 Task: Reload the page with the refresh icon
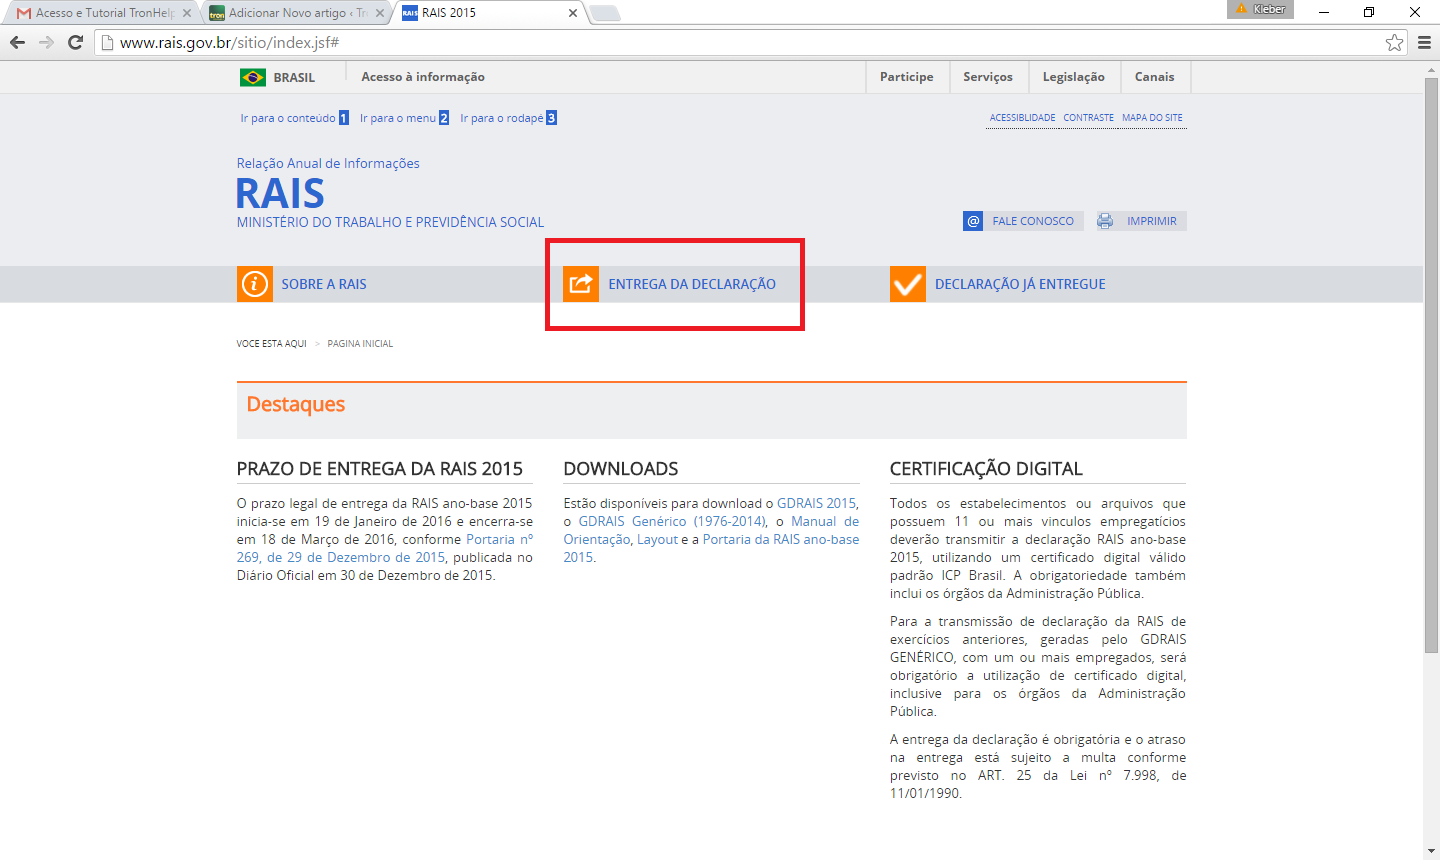point(75,42)
